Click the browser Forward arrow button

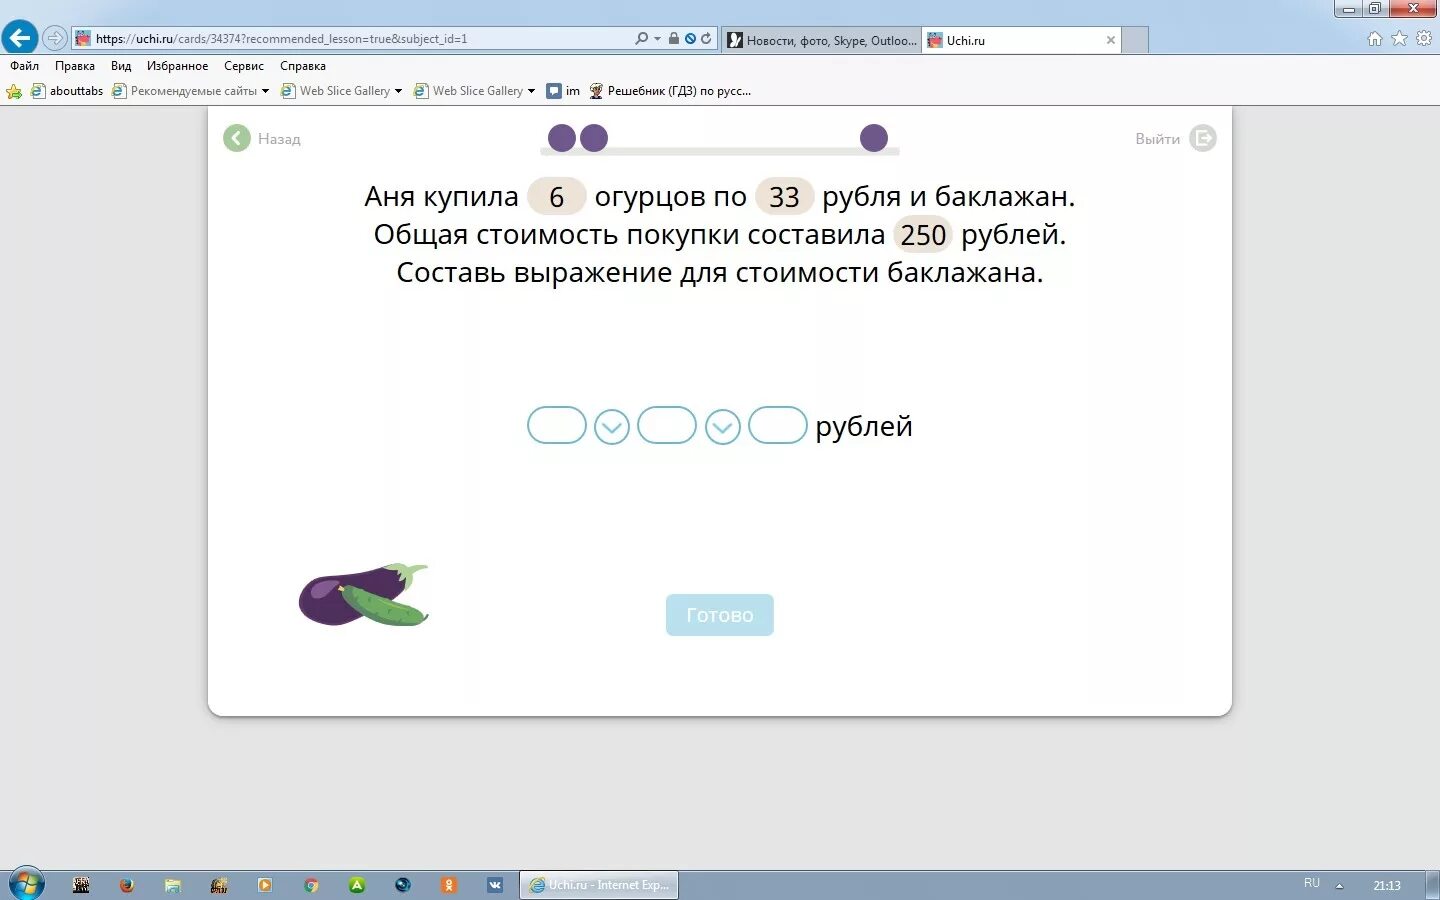pos(55,39)
